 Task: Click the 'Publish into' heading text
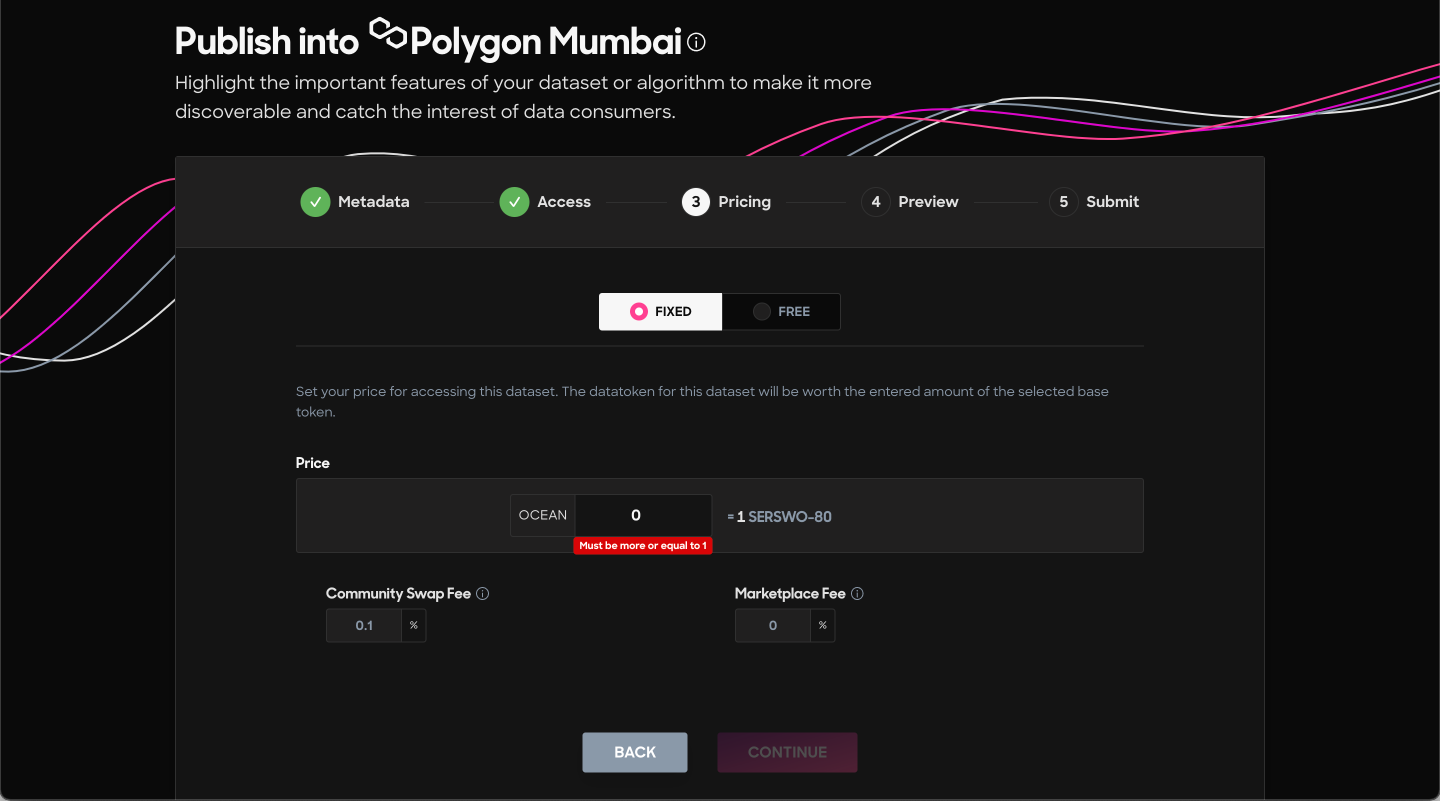click(x=267, y=42)
